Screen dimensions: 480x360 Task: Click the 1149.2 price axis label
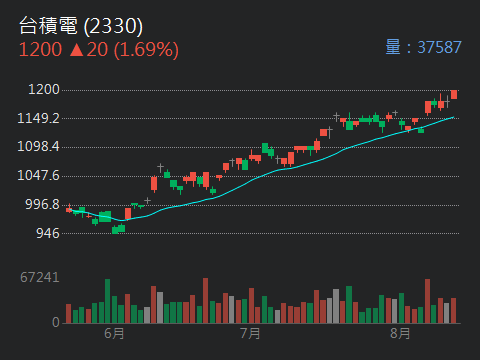(x=38, y=118)
